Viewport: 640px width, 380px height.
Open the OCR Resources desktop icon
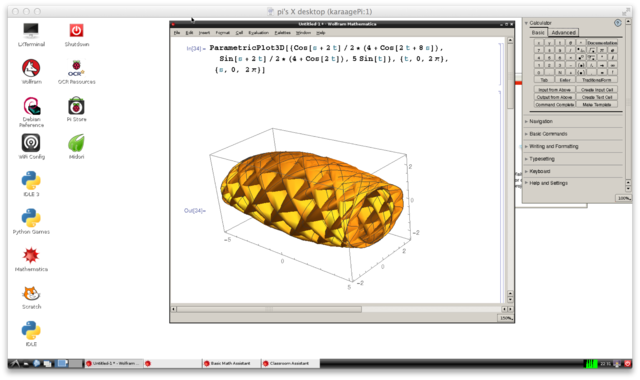[76, 71]
